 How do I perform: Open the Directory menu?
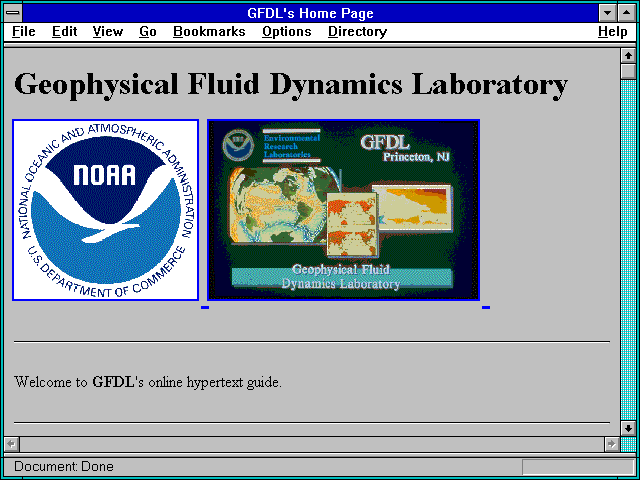pyautogui.click(x=358, y=31)
